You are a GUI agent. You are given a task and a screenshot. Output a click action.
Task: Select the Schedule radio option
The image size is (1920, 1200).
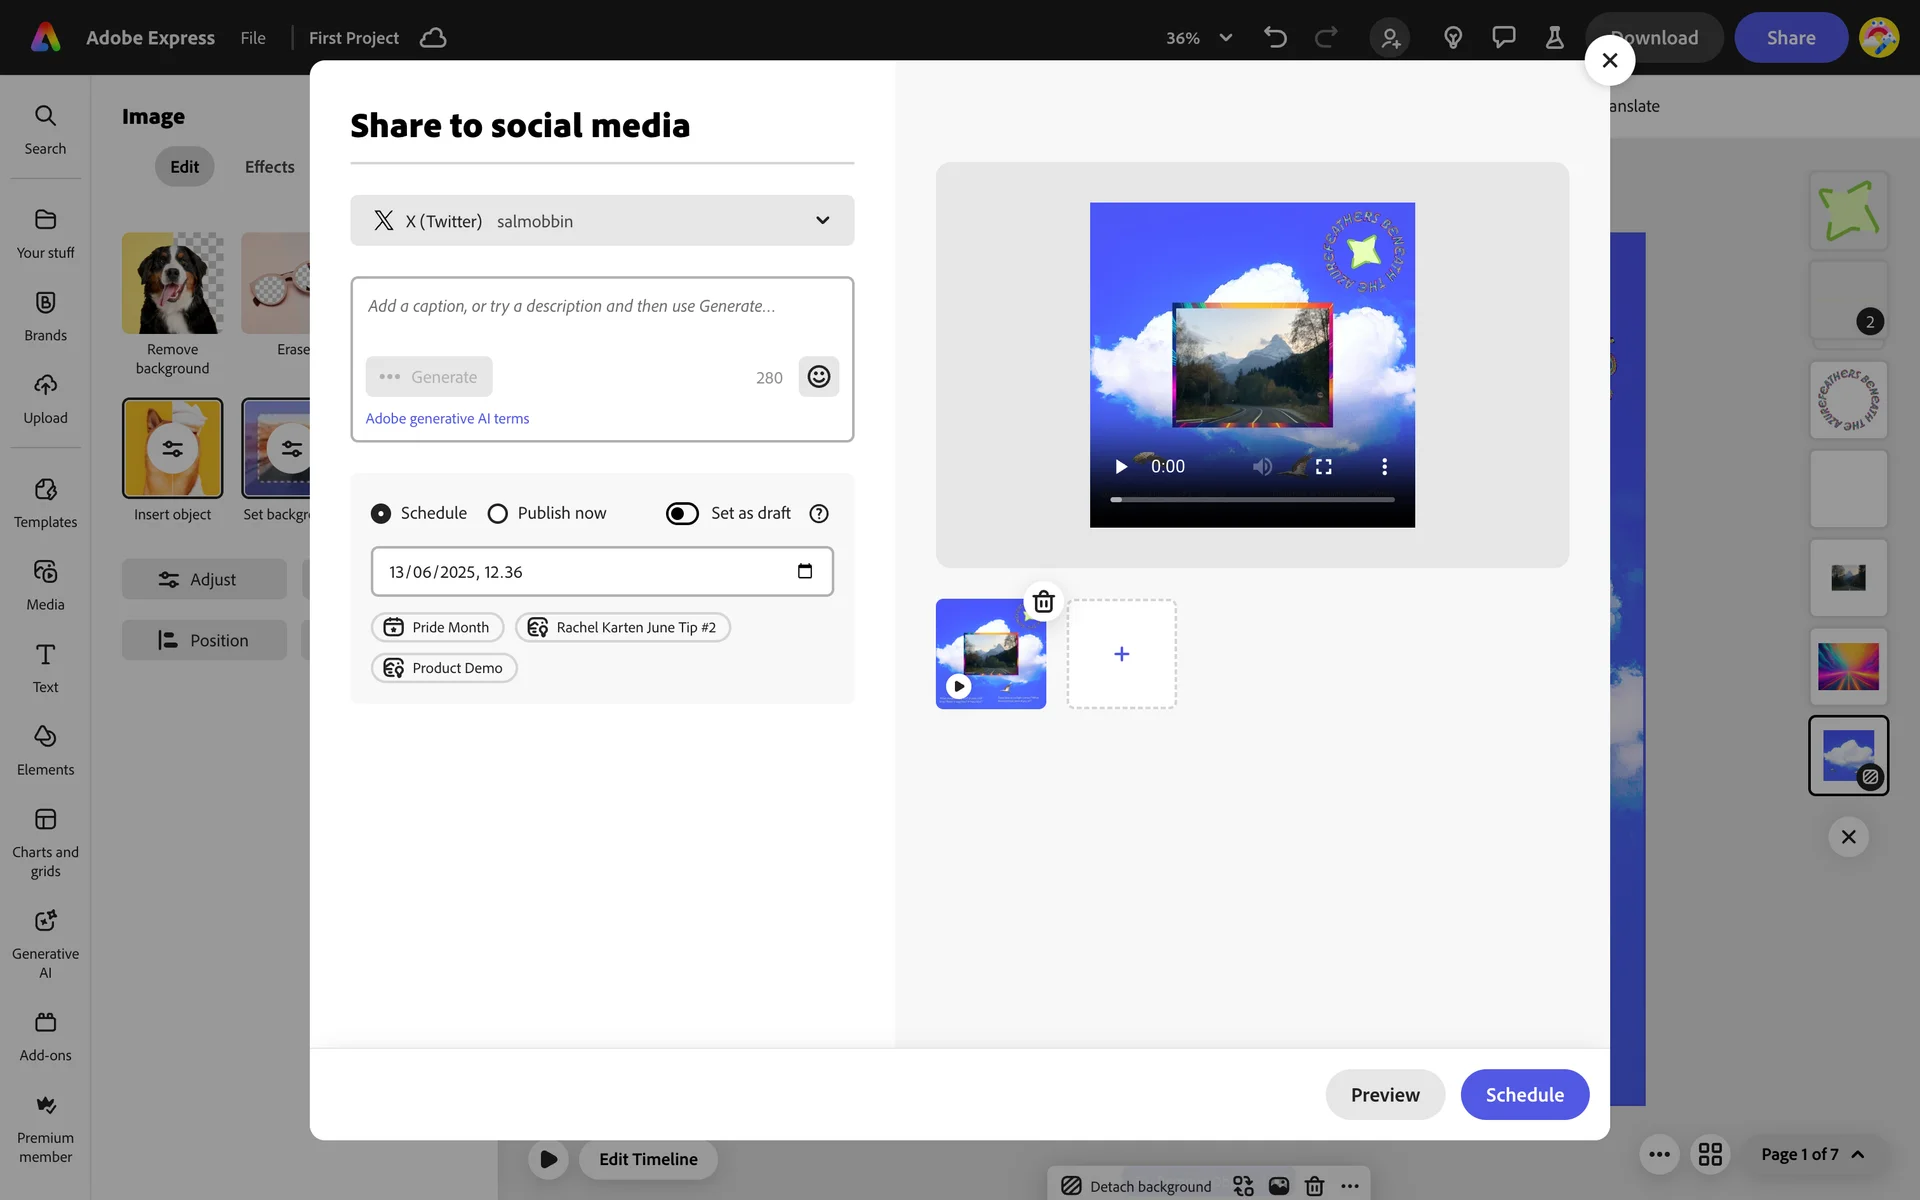[x=381, y=513]
